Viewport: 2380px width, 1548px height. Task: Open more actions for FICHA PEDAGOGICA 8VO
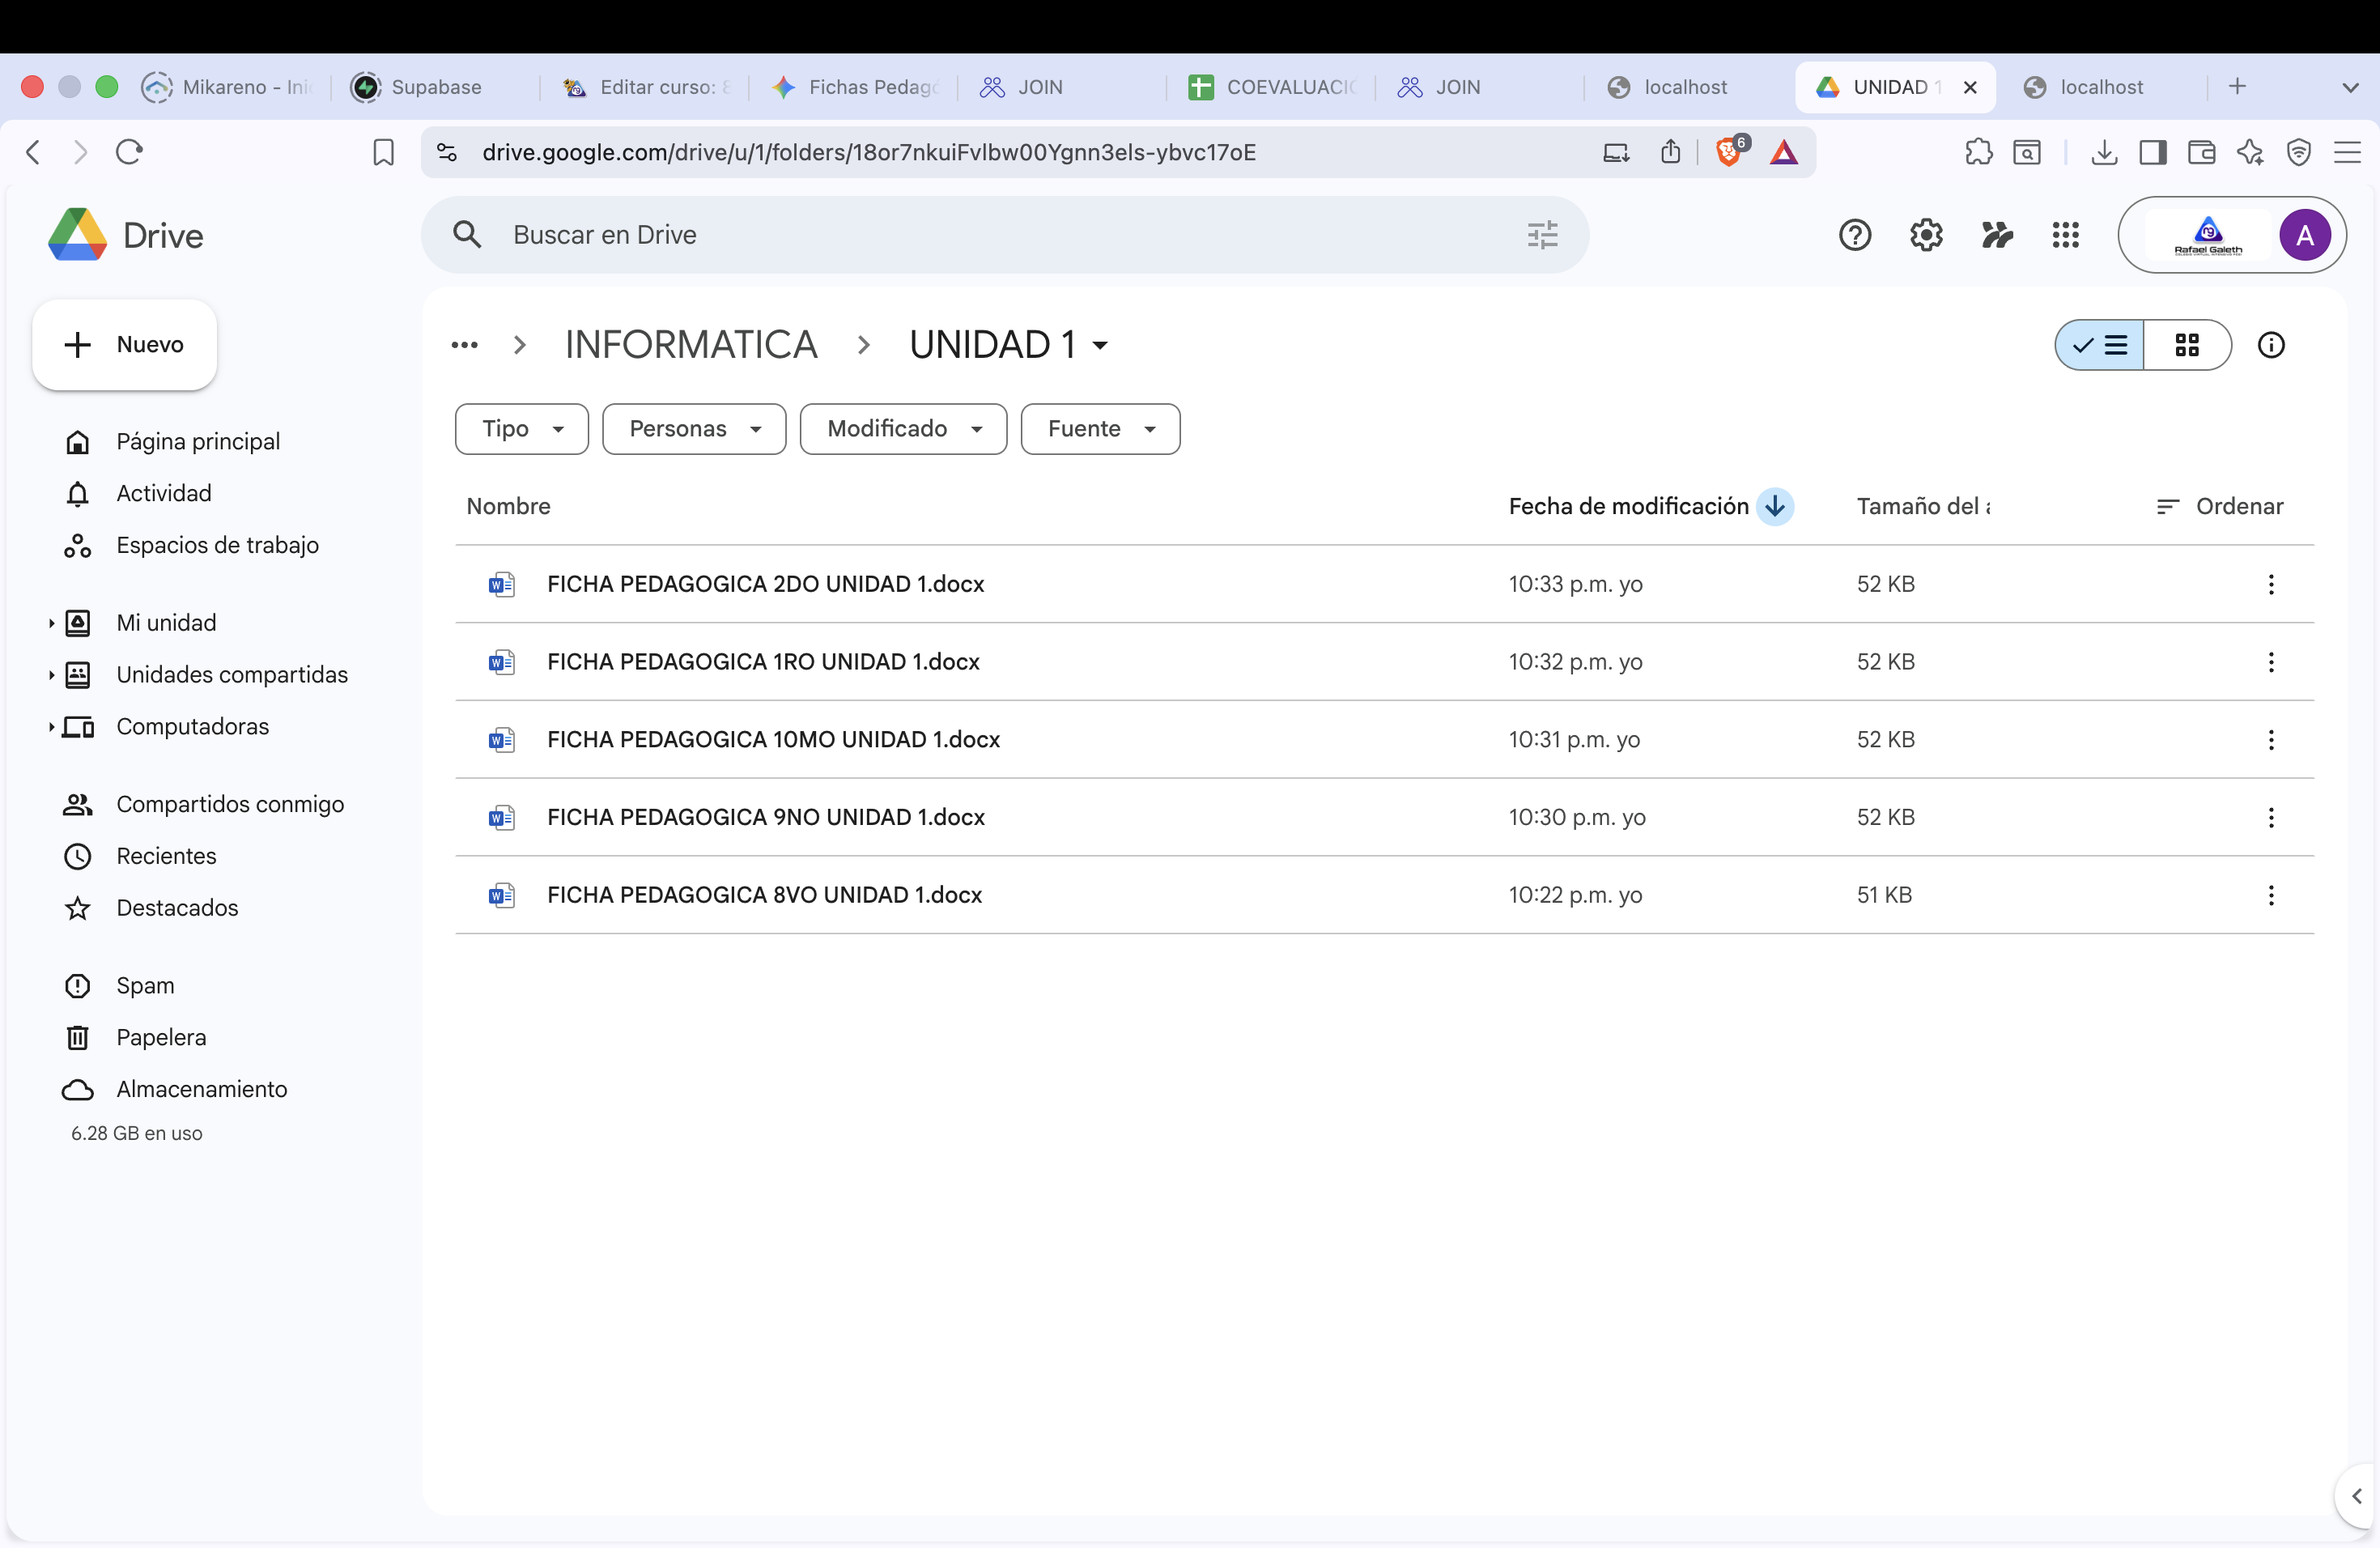click(x=2270, y=895)
